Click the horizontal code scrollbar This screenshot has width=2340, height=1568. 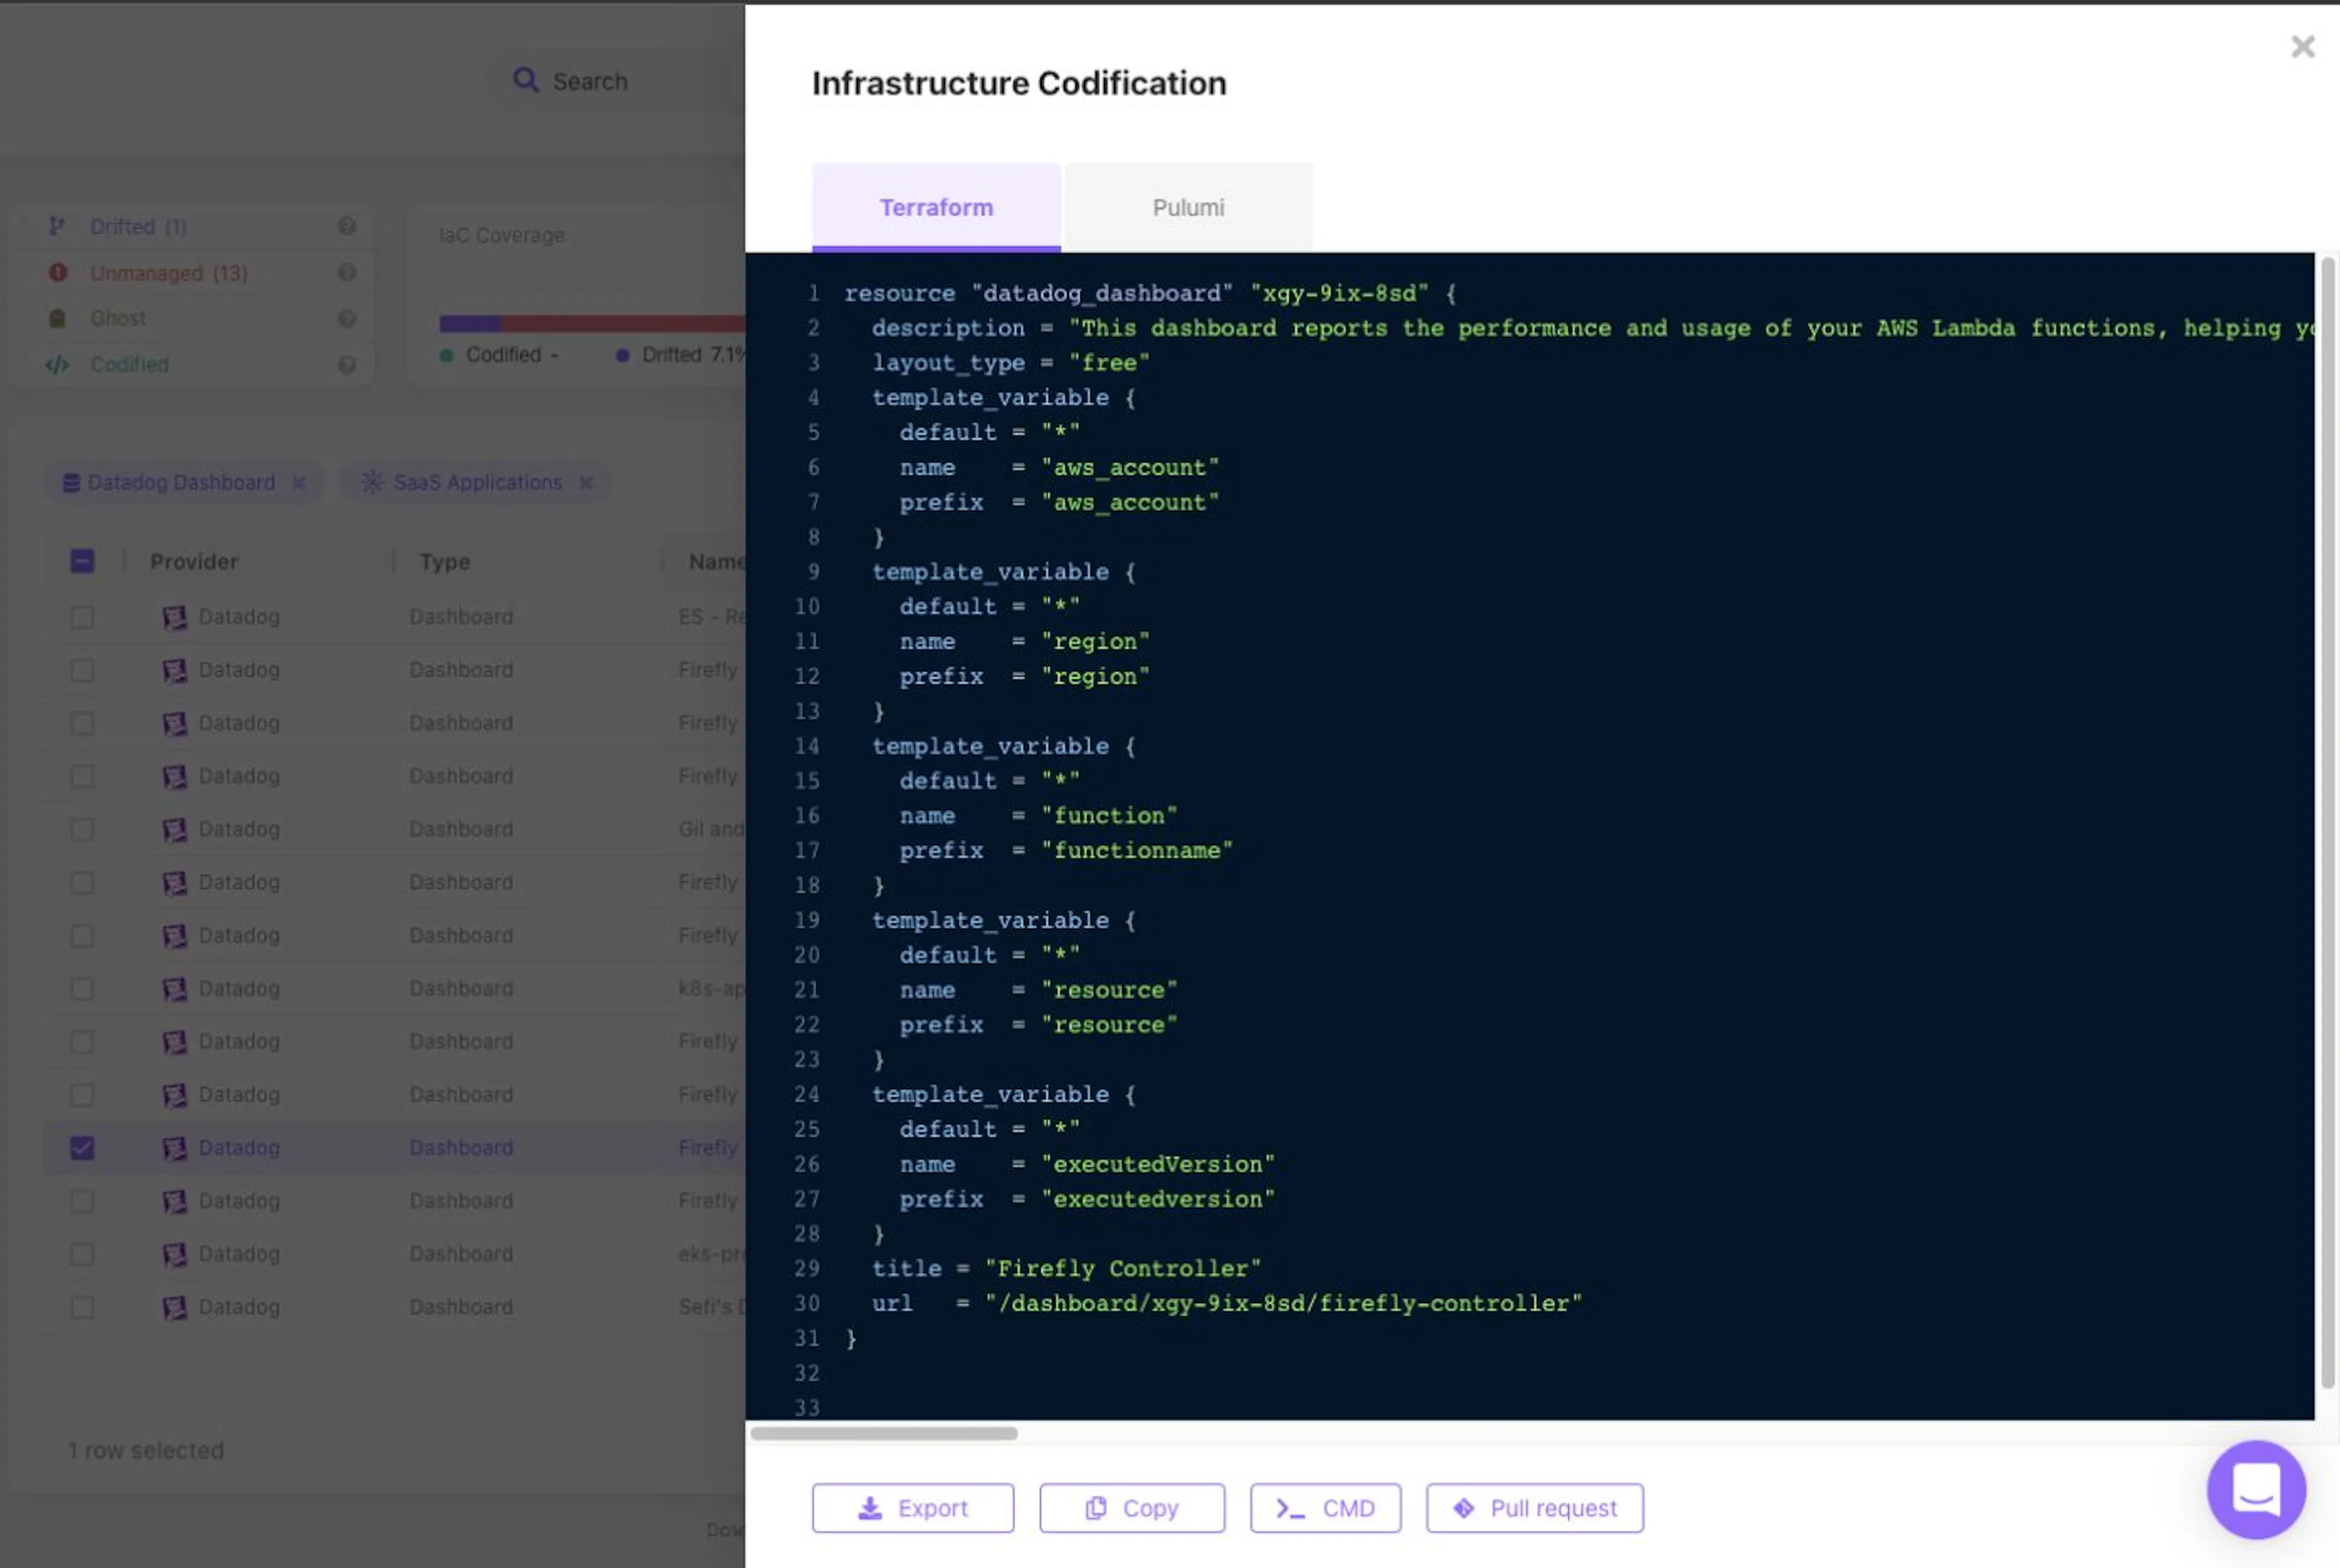coord(884,1433)
